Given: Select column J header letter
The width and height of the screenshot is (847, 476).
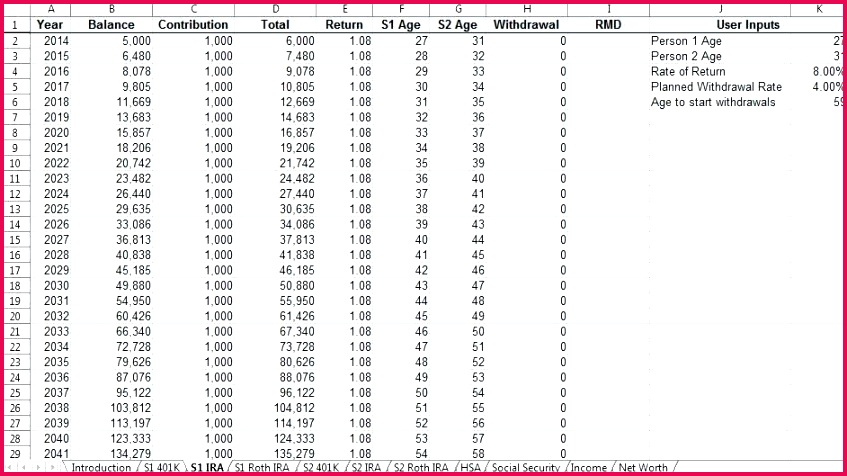Looking at the screenshot, I should coord(720,9).
